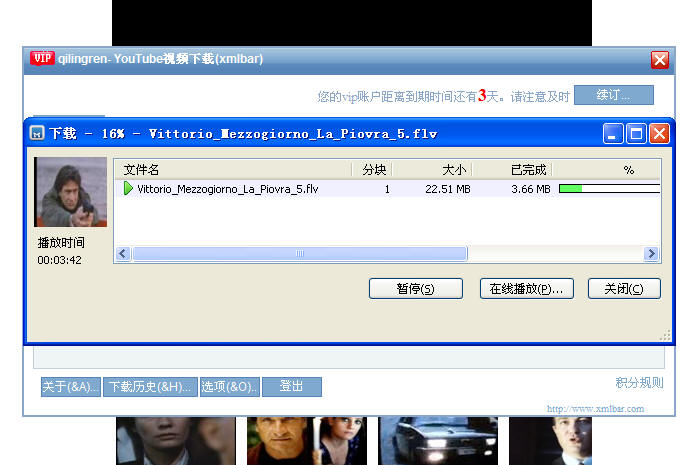Click the 22.51 MB size value
Image resolution: width=699 pixels, height=465 pixels.
448,189
